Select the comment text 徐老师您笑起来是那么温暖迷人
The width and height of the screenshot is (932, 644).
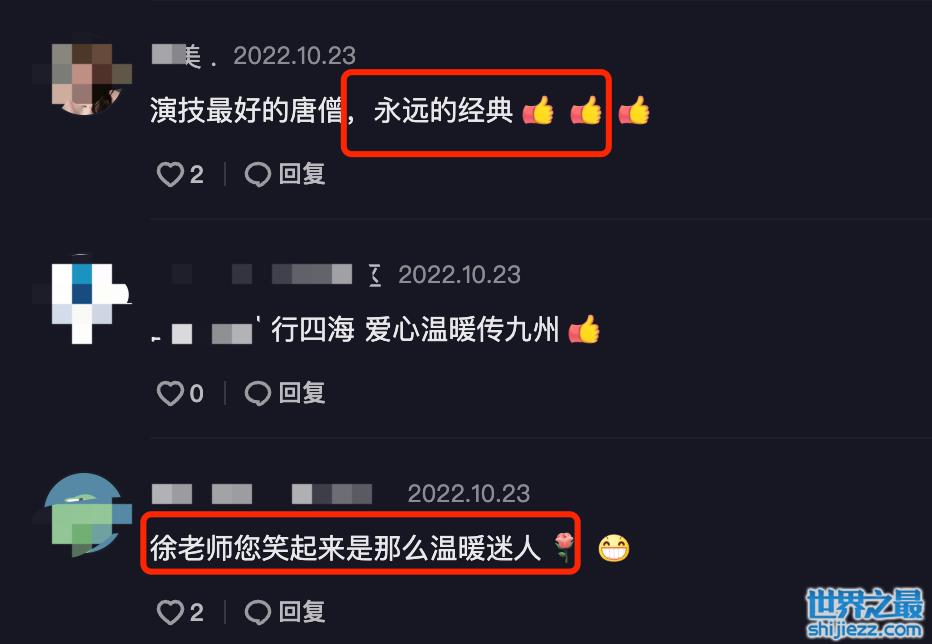pos(346,548)
